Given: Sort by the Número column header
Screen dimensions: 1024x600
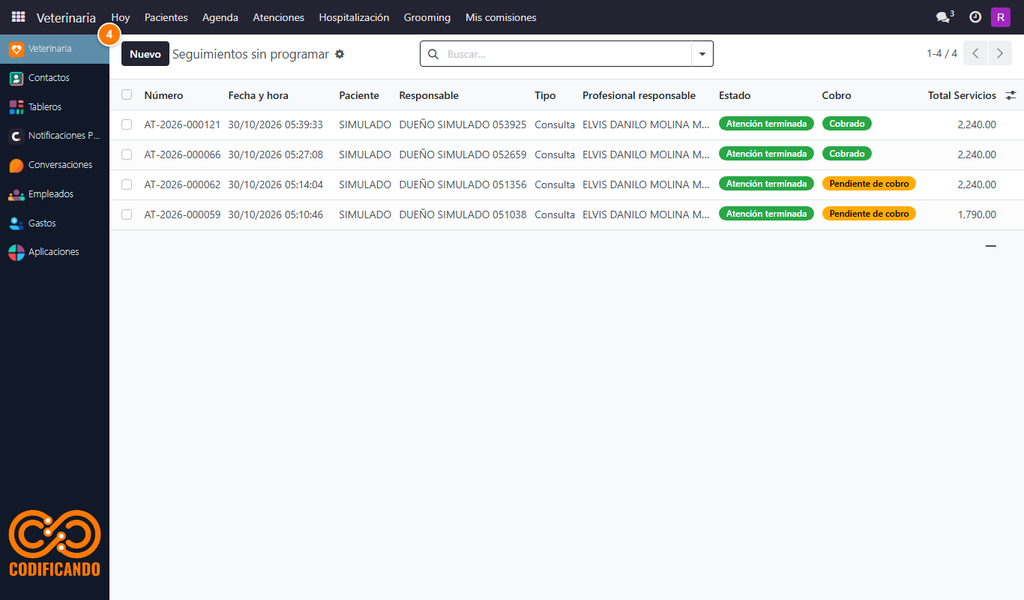Looking at the screenshot, I should [x=164, y=95].
